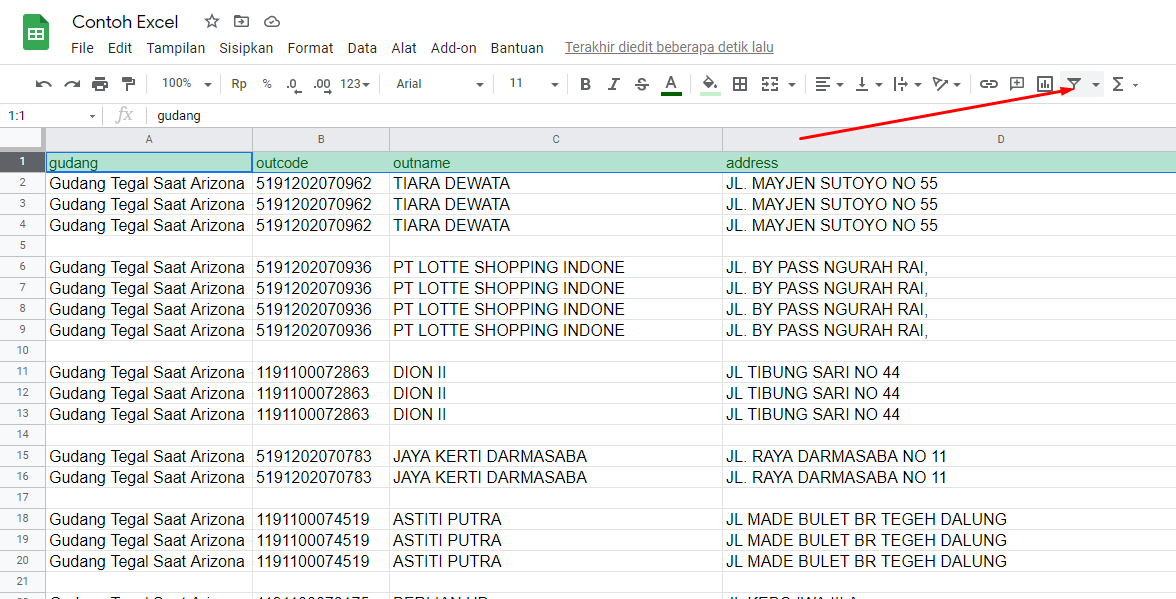
Task: Click the formula bar containing gudang
Action: click(663, 115)
